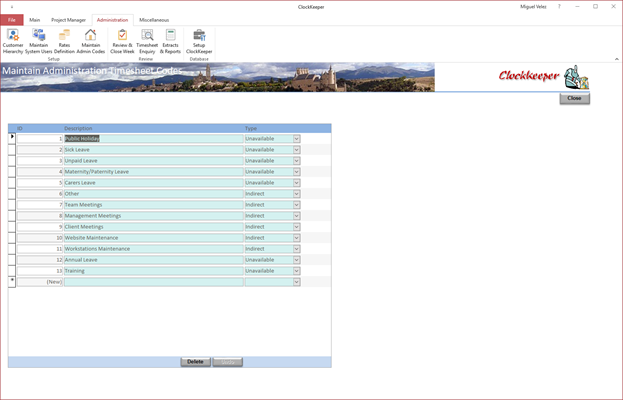
Task: Open Type dropdown in the new row
Action: (x=296, y=282)
